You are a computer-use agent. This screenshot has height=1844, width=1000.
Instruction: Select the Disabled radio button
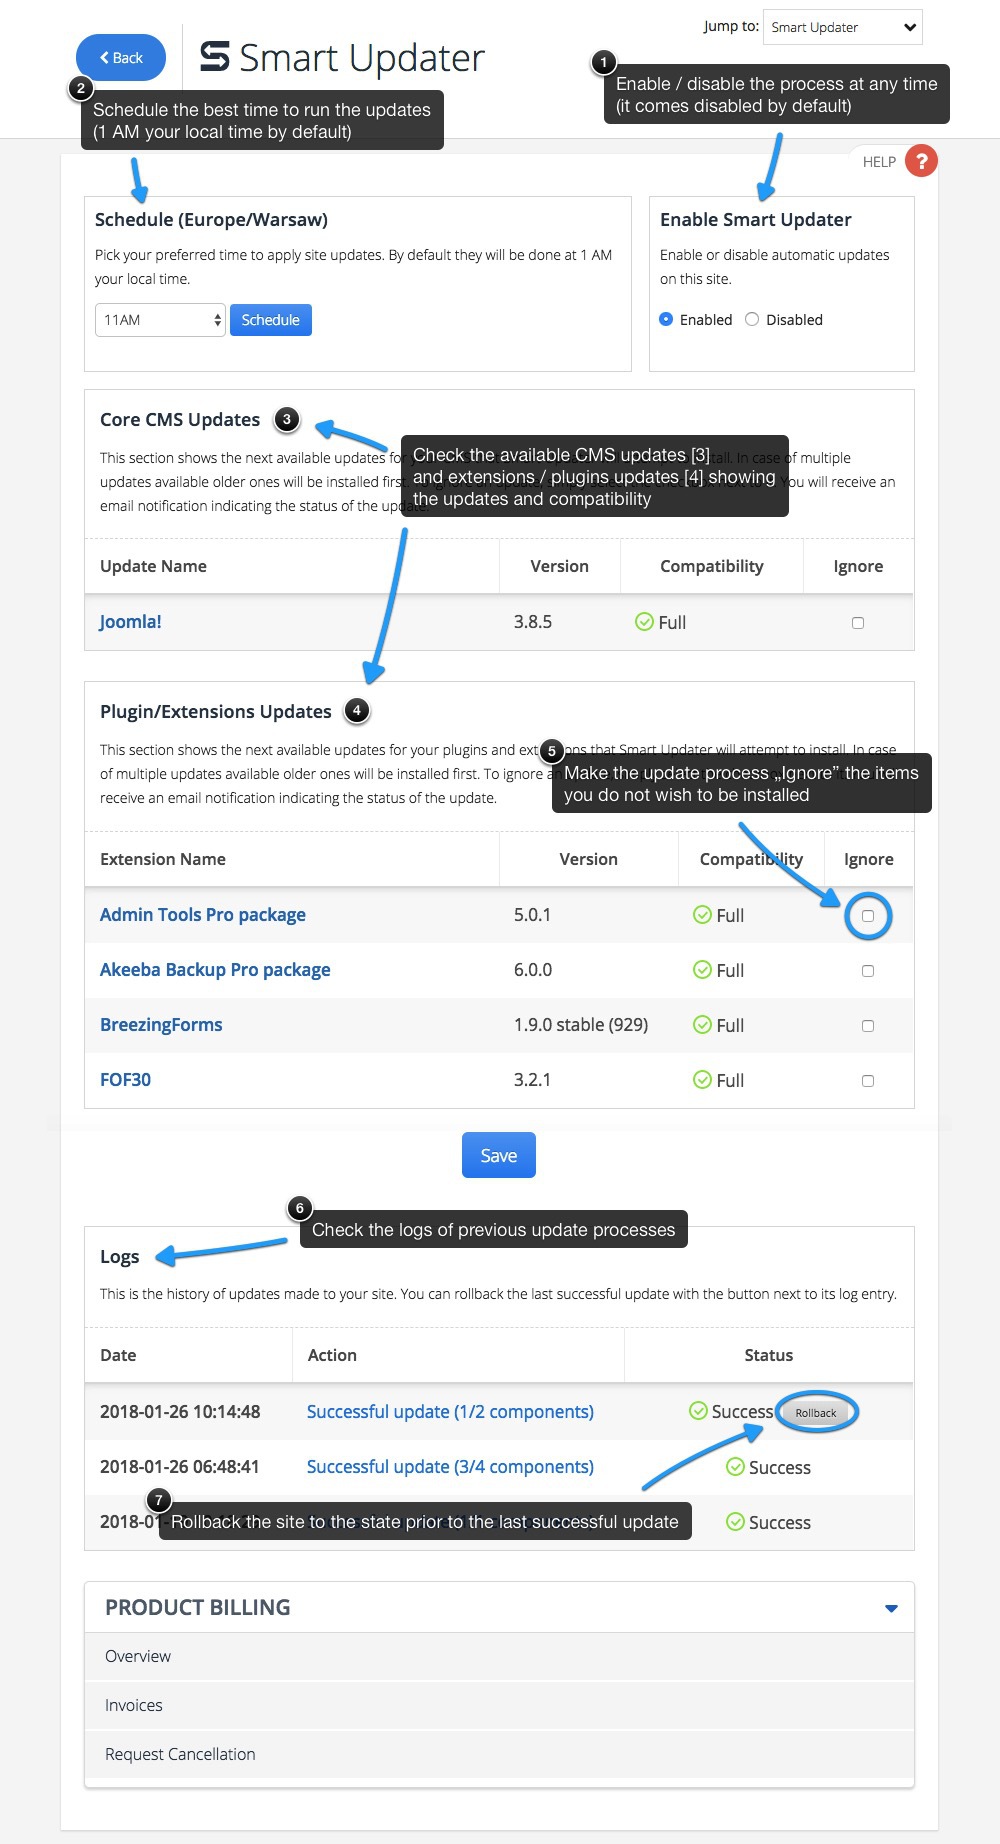[x=752, y=320]
